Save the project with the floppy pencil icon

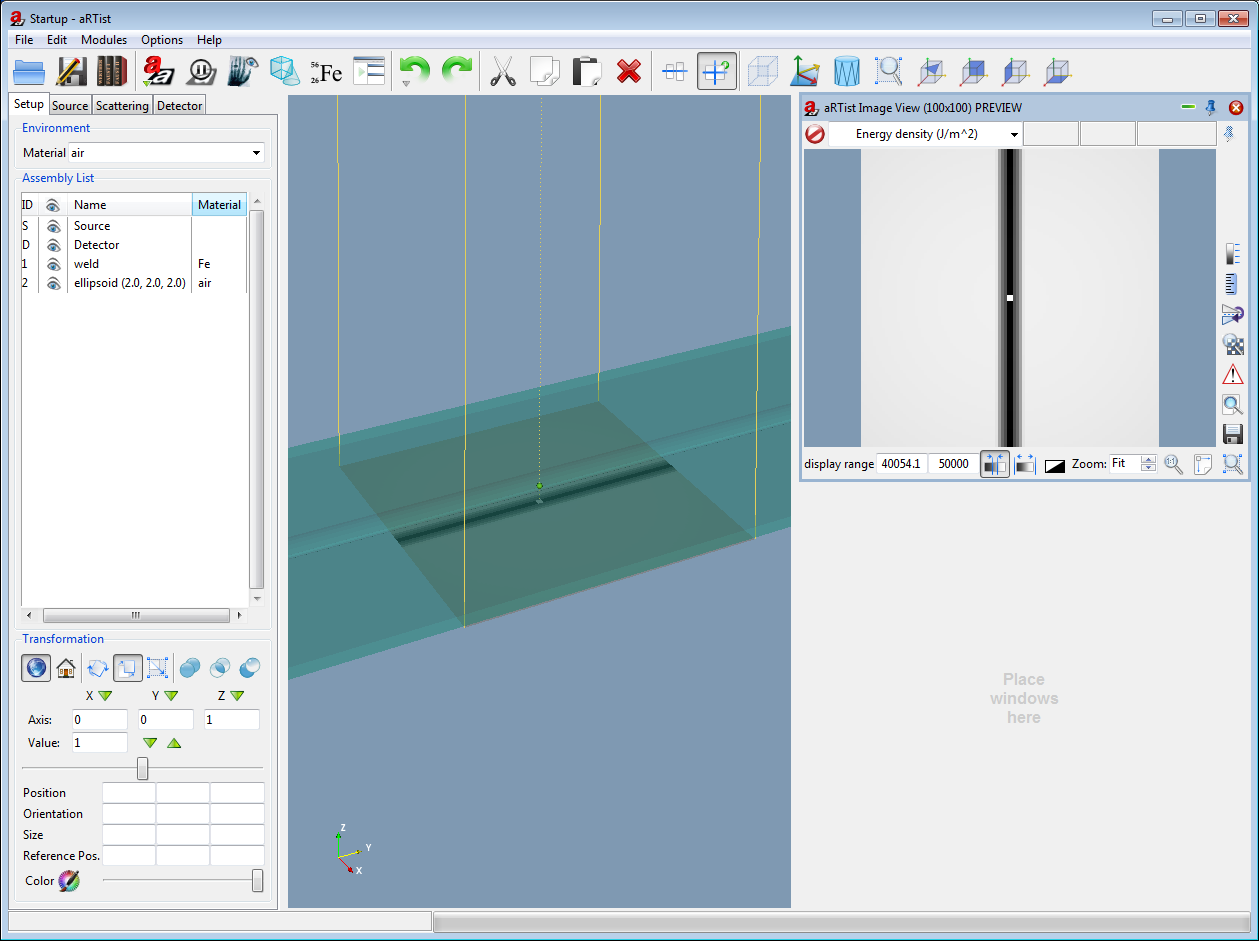71,72
